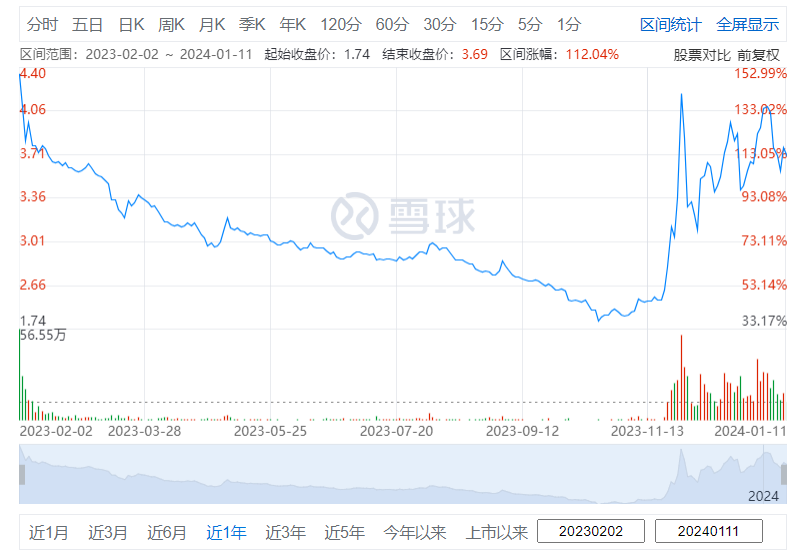Select the 近3年 time range

tap(285, 532)
